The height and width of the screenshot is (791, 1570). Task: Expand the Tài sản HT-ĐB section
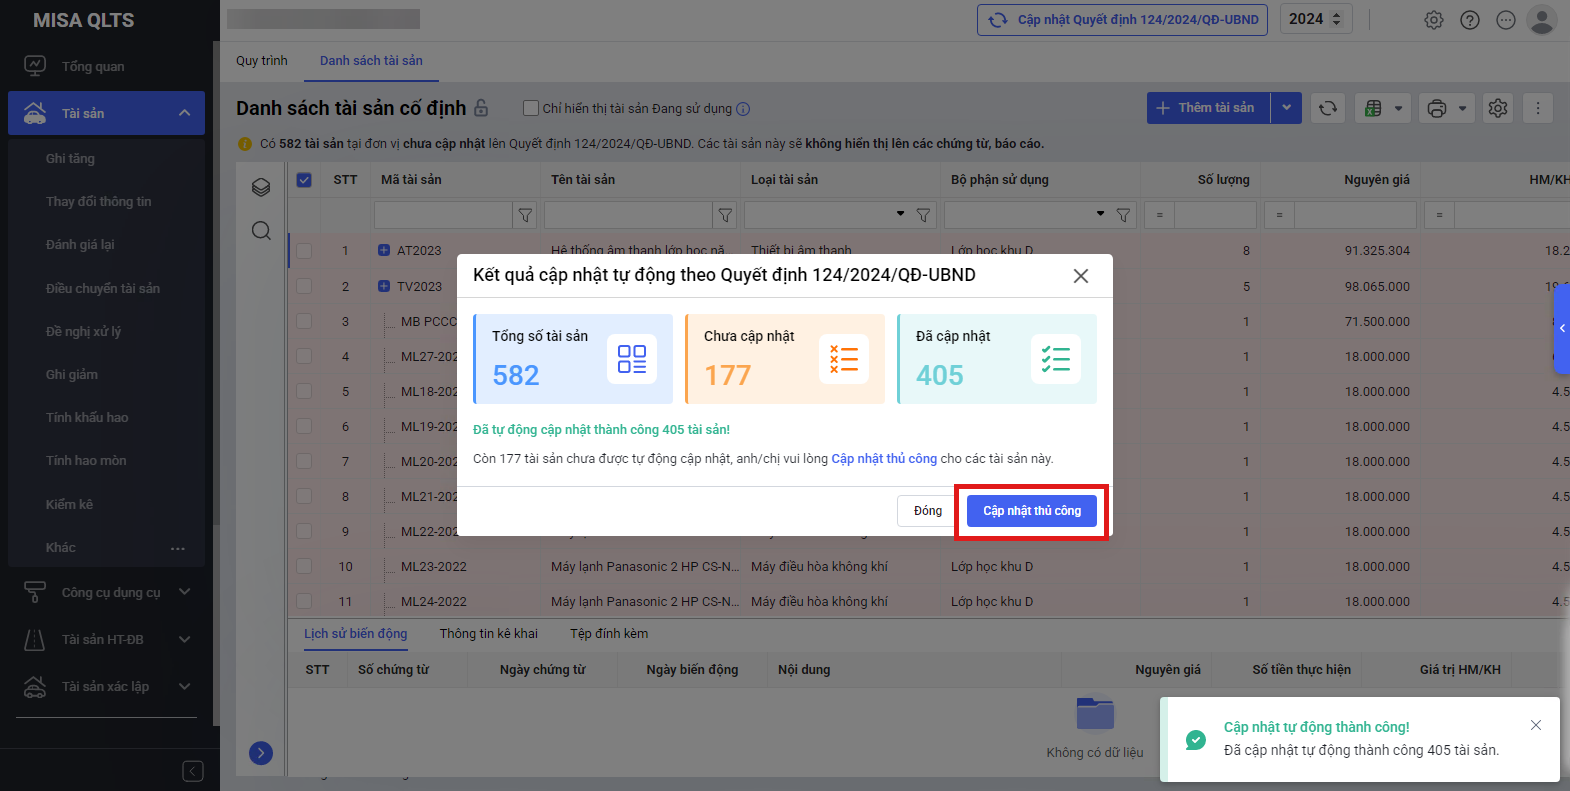point(184,639)
